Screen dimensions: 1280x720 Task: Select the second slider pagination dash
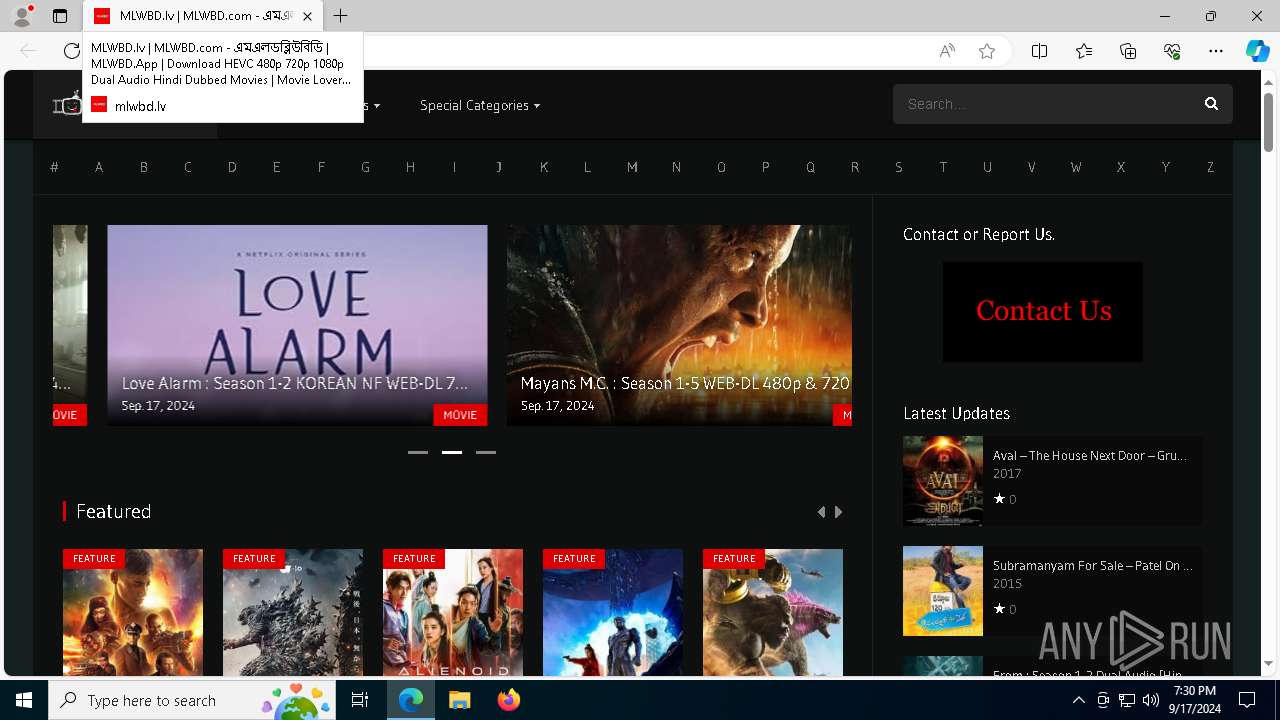(x=452, y=452)
